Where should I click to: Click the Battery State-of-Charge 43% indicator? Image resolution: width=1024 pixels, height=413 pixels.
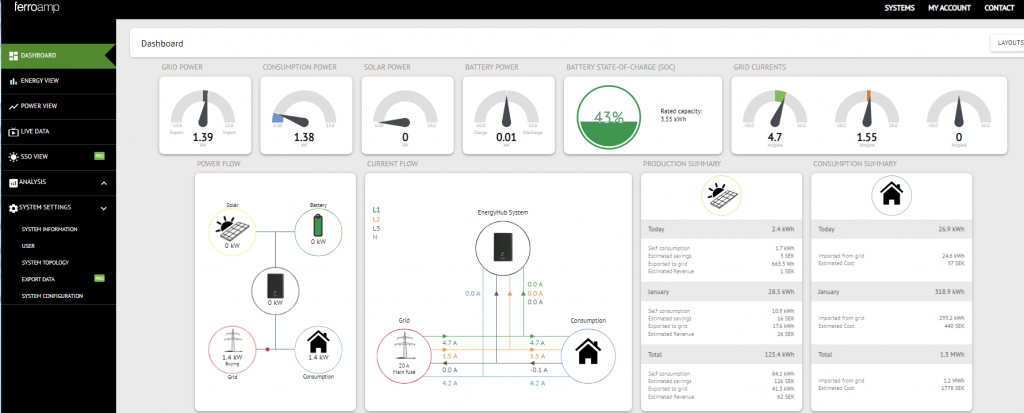coord(603,117)
